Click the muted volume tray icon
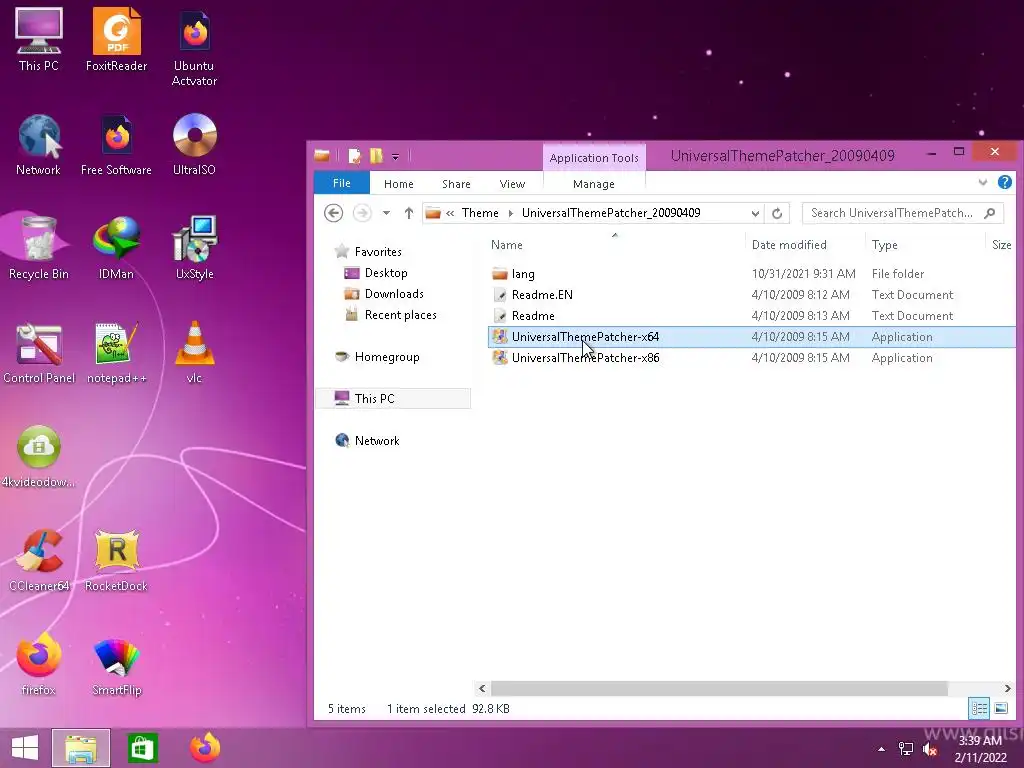Image resolution: width=1024 pixels, height=768 pixels. (930, 749)
